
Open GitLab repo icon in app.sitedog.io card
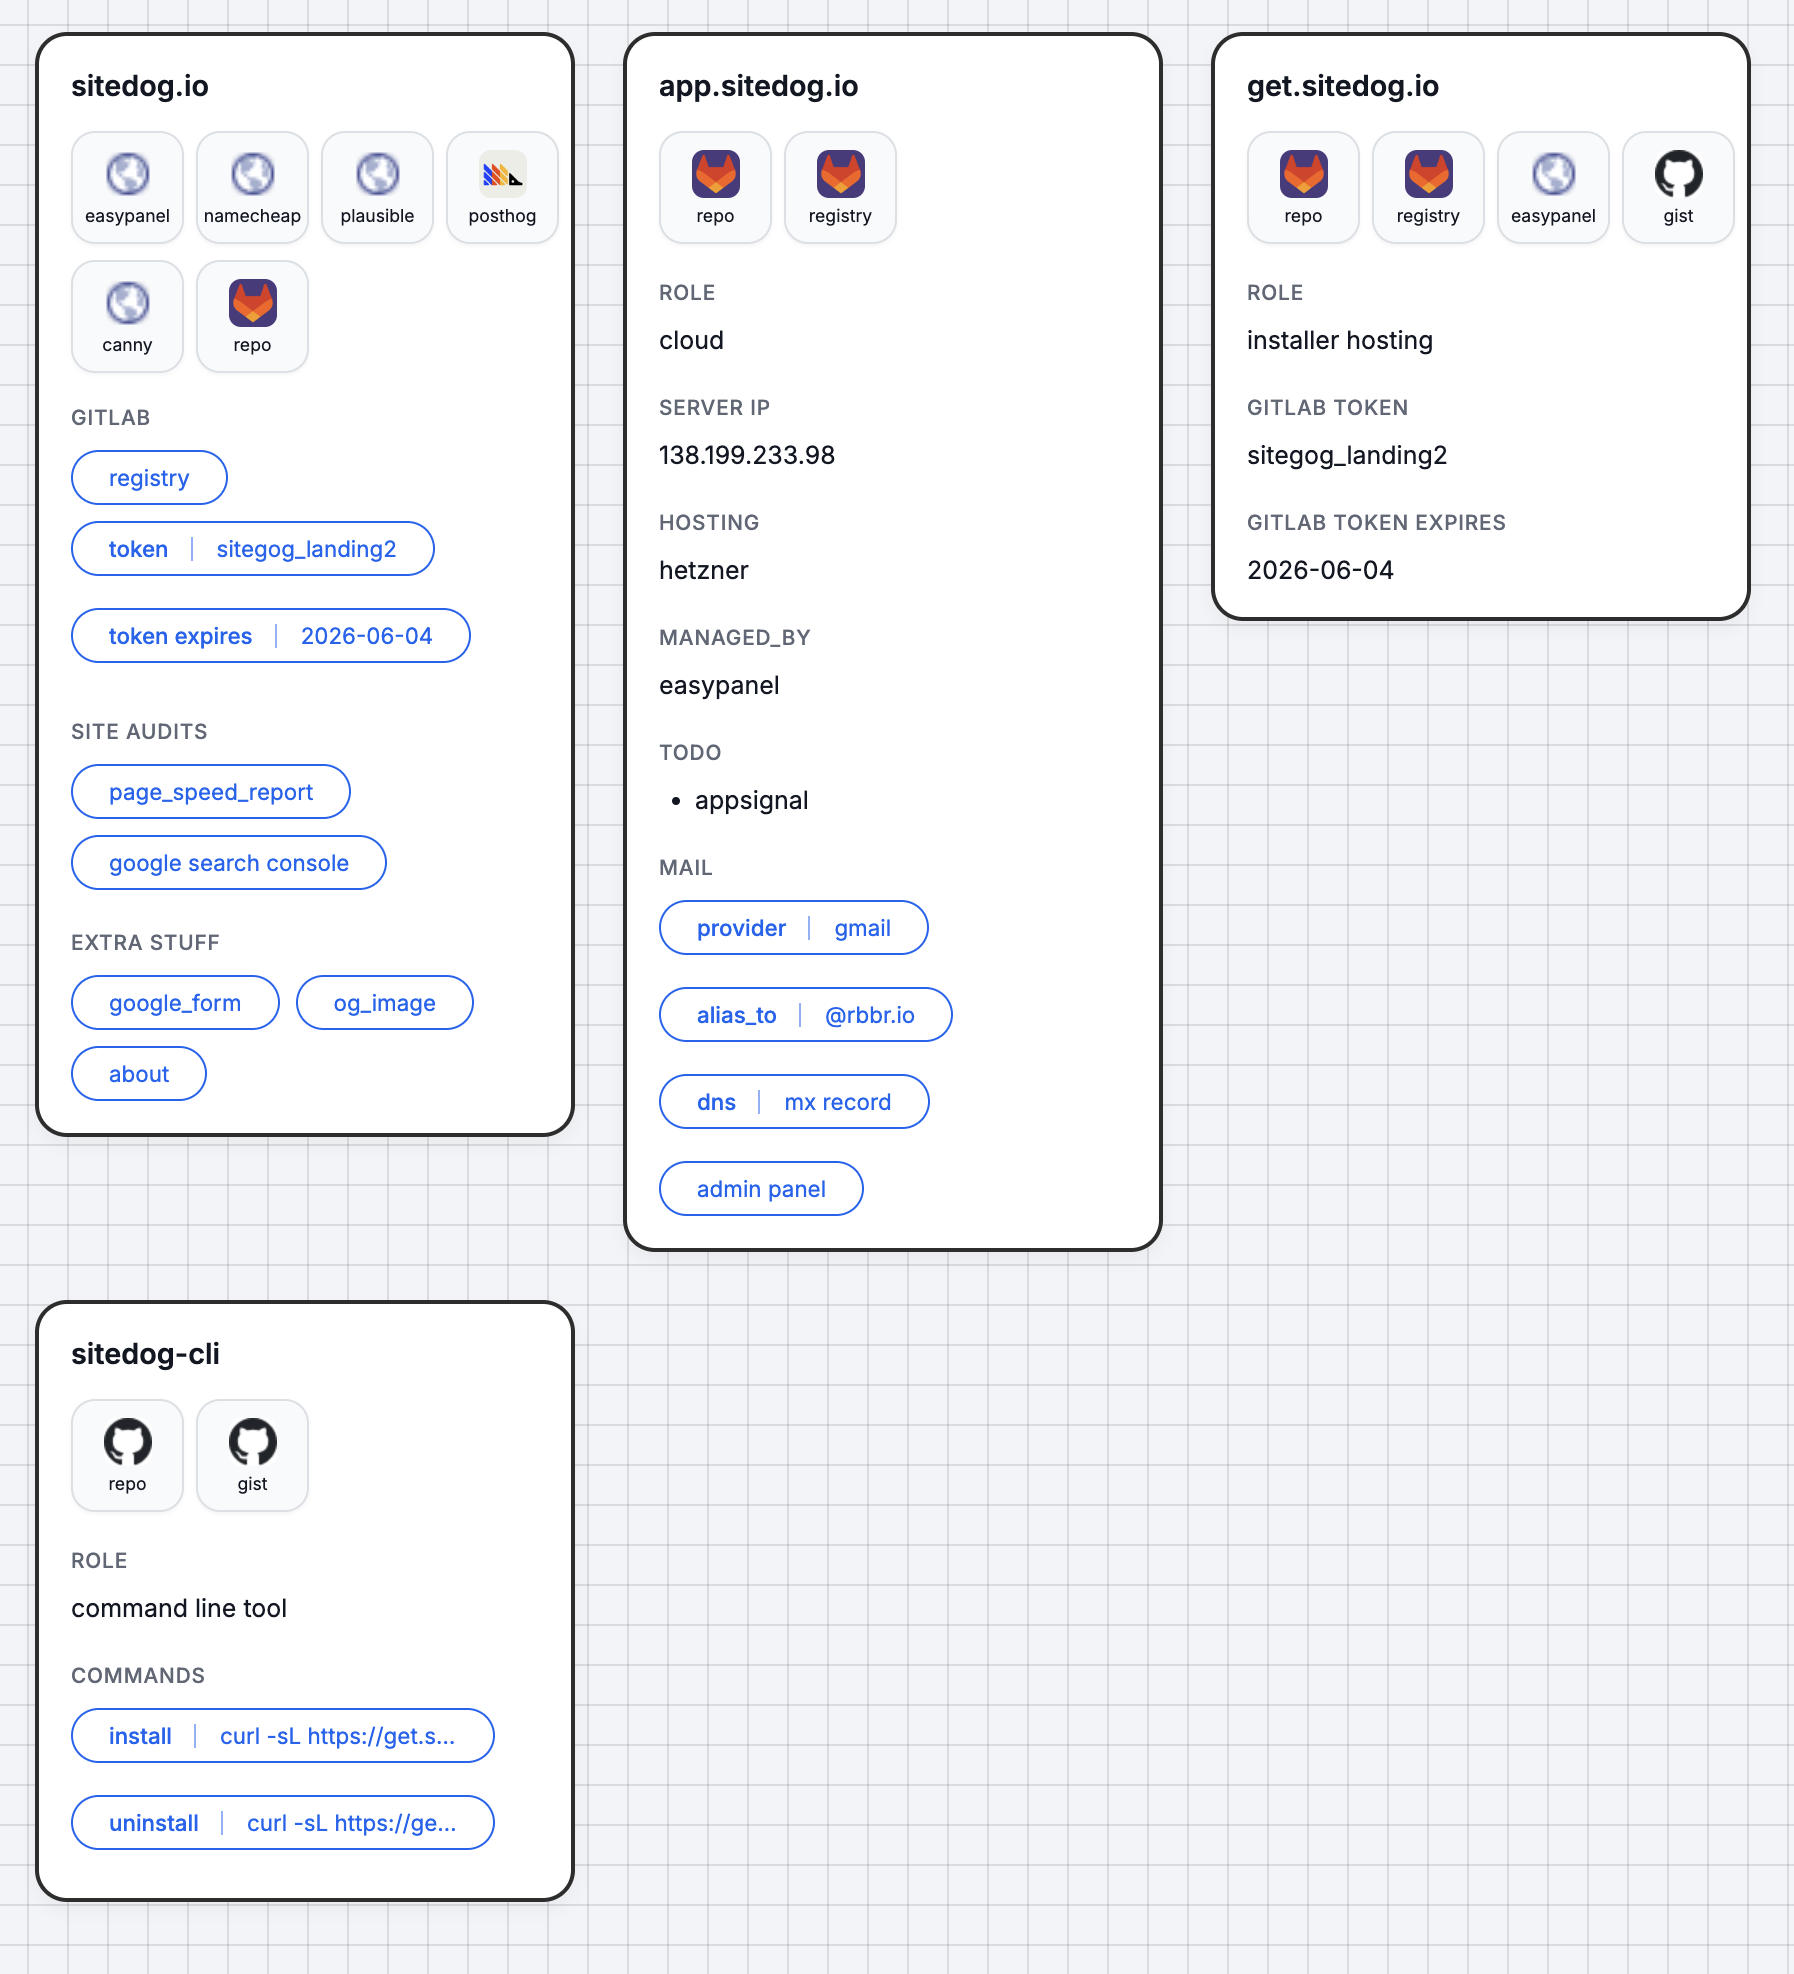(x=715, y=187)
